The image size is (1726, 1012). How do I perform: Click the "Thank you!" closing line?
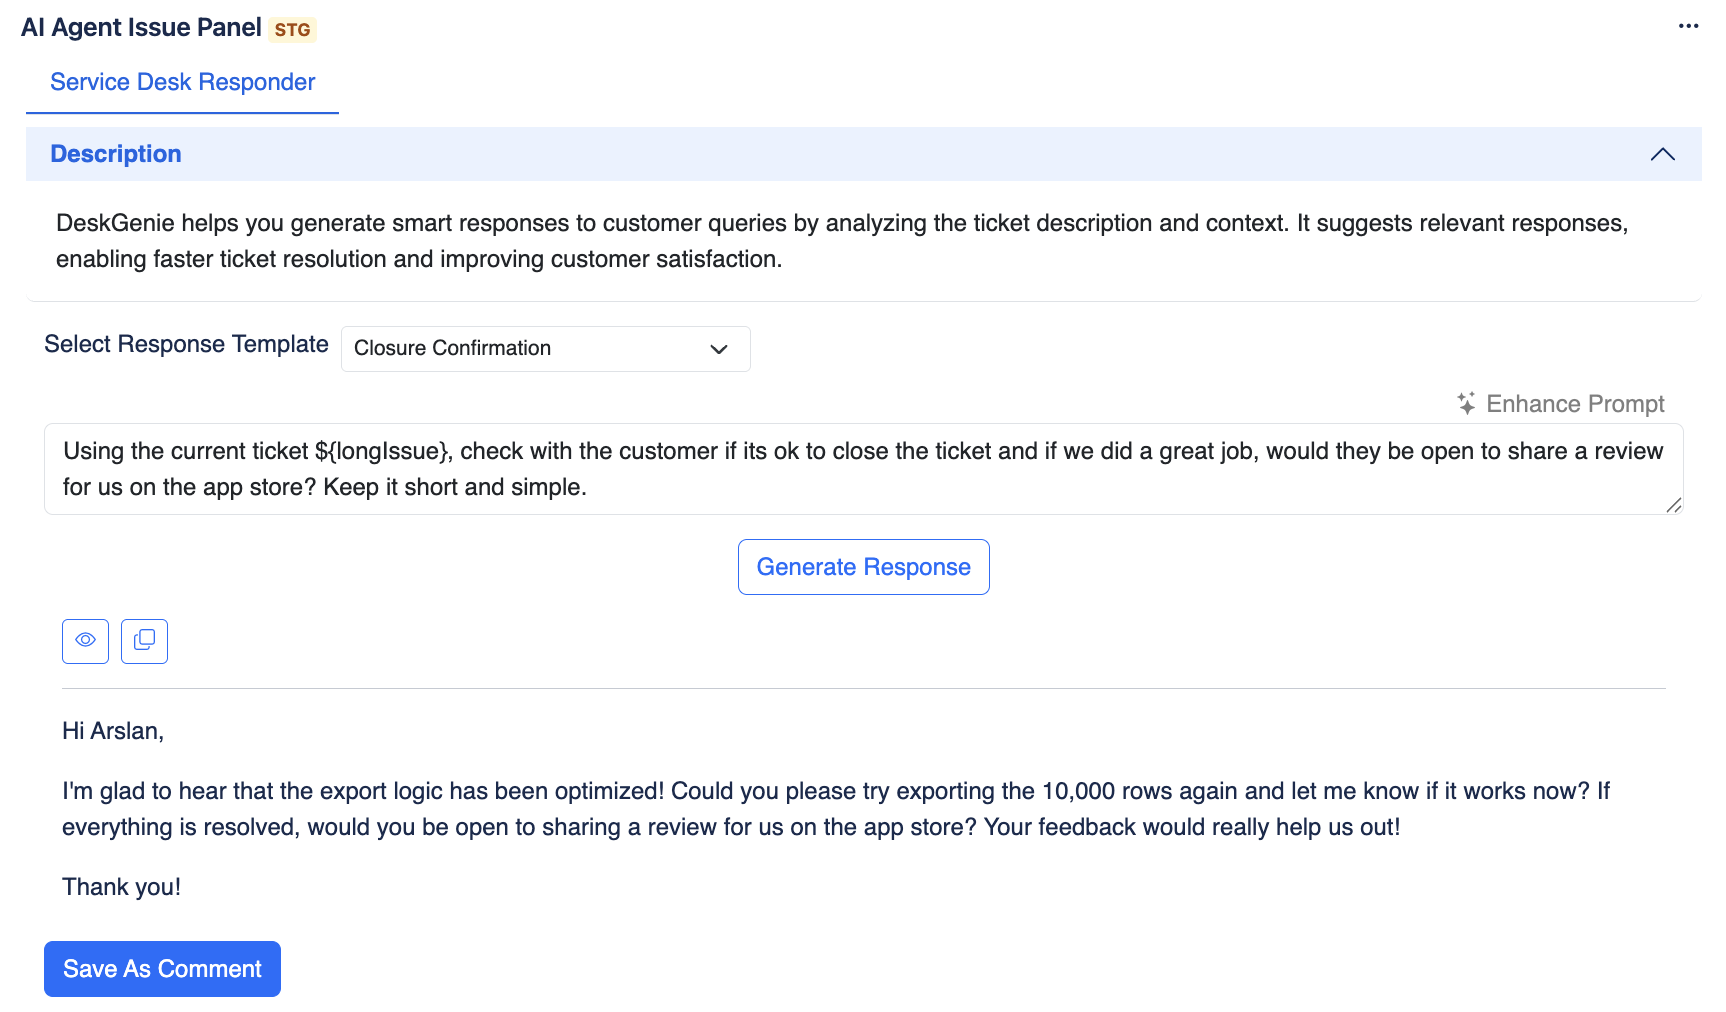[x=121, y=887]
